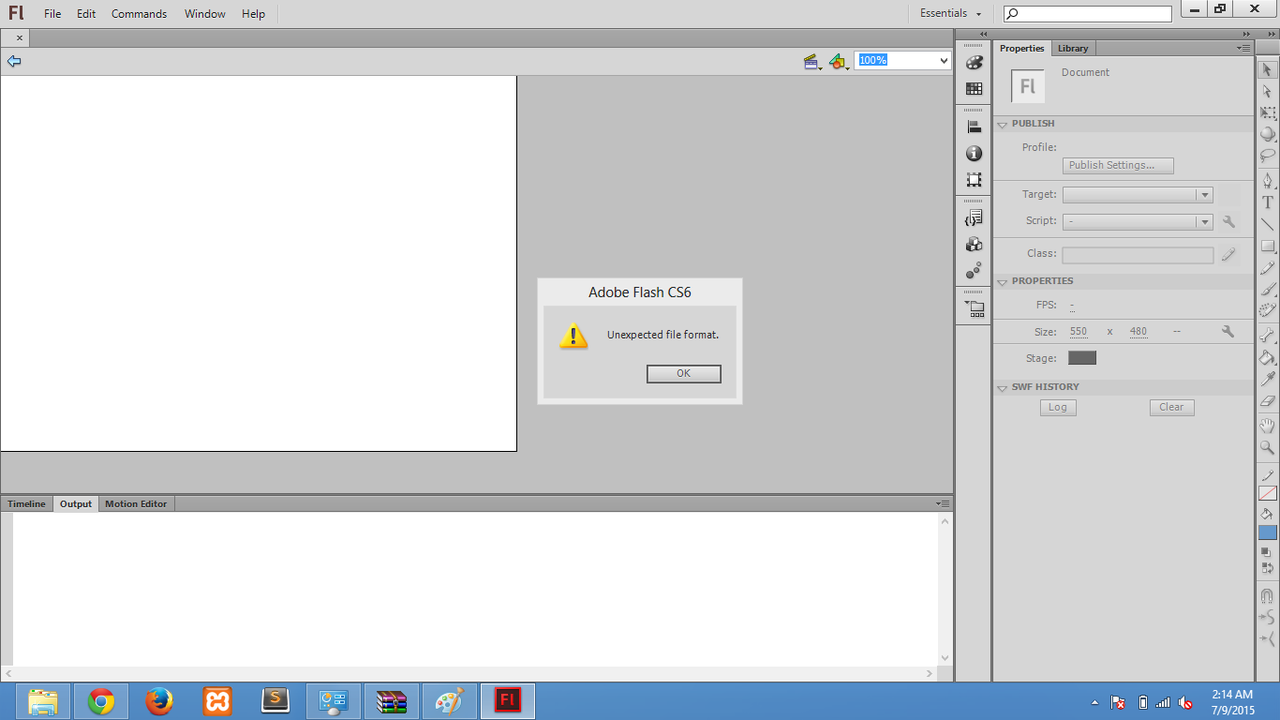Select the Bone tool

coord(1267,335)
